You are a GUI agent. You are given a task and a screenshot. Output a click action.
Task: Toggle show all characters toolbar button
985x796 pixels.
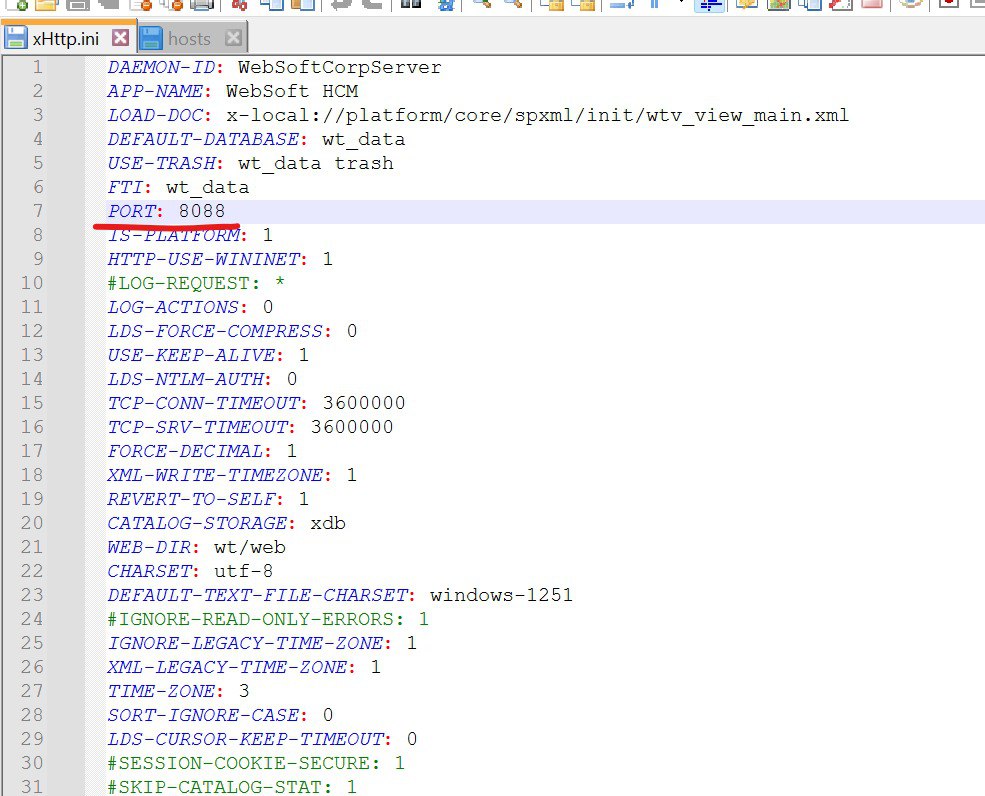[x=655, y=4]
